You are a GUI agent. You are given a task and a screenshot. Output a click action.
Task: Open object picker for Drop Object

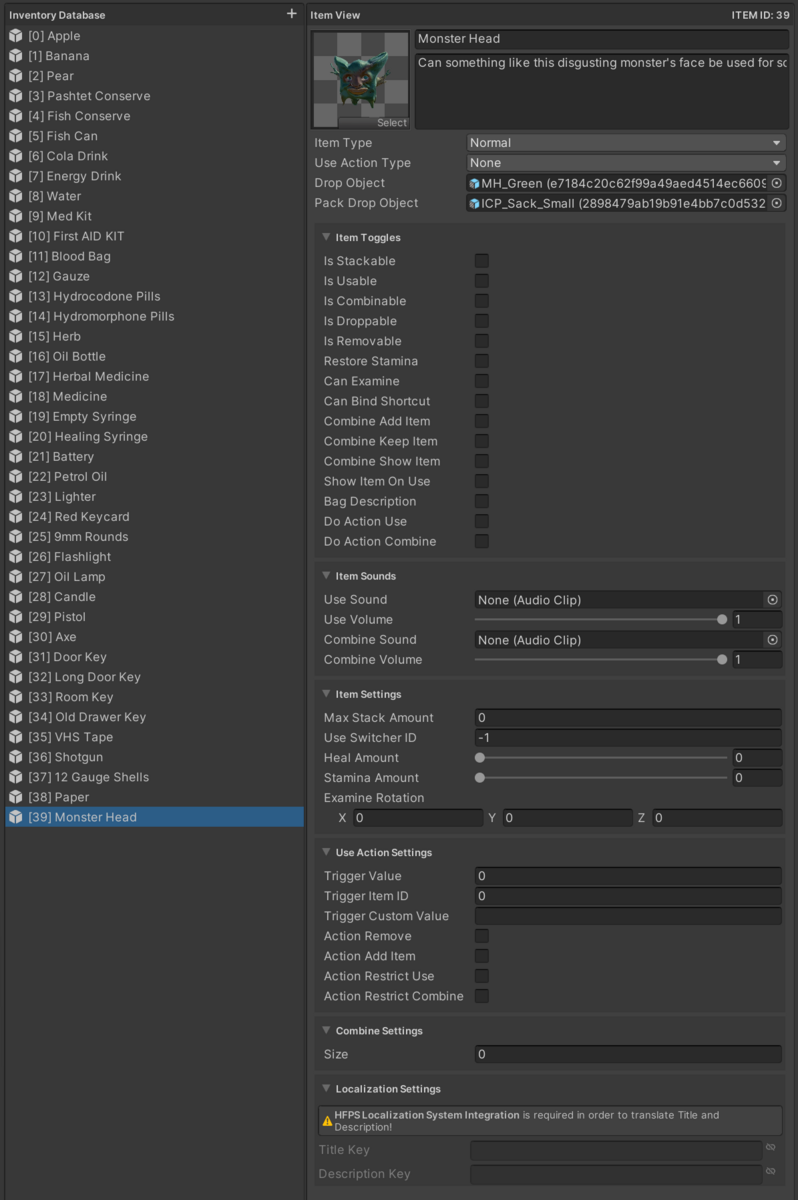tap(776, 183)
